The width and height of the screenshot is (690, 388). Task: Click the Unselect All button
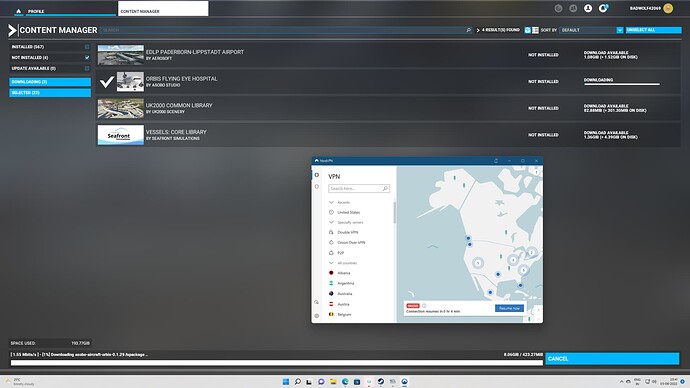pos(653,30)
